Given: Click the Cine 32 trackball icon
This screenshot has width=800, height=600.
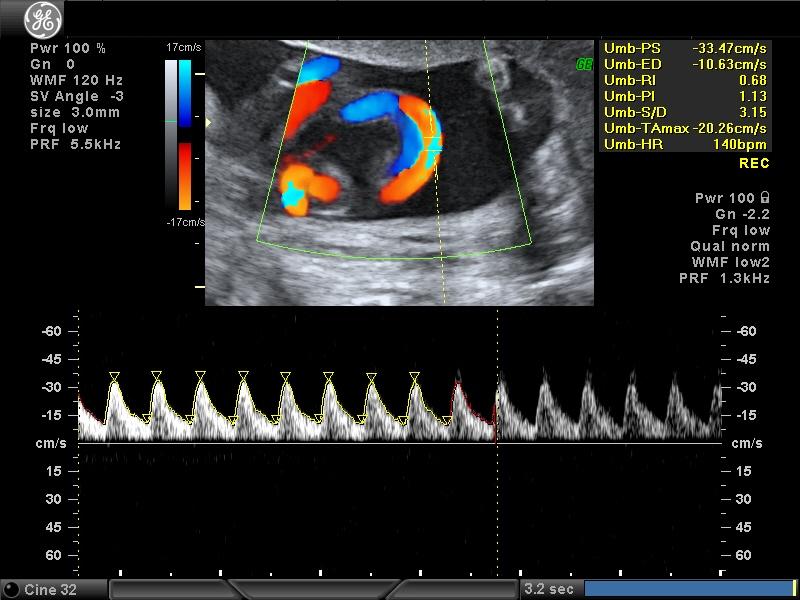Looking at the screenshot, I should pyautogui.click(x=10, y=589).
